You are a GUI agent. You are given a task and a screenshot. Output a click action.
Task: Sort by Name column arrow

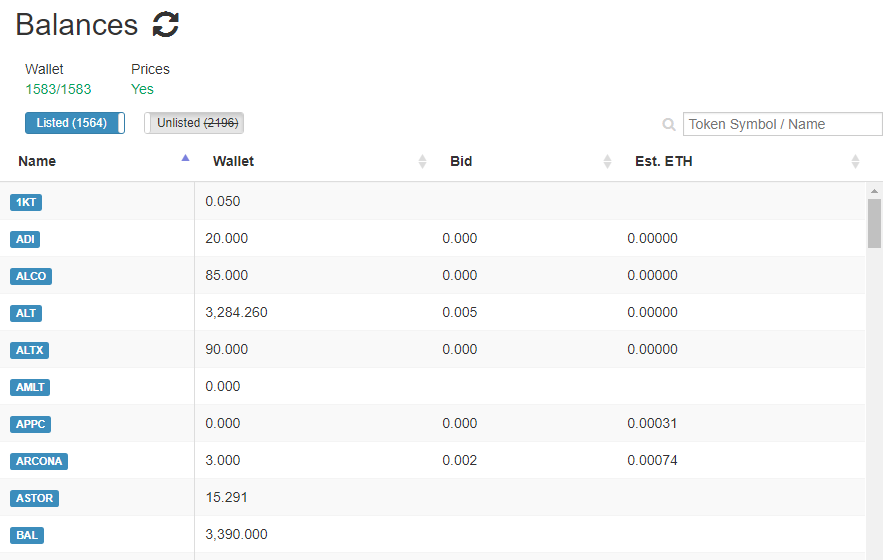point(185,158)
